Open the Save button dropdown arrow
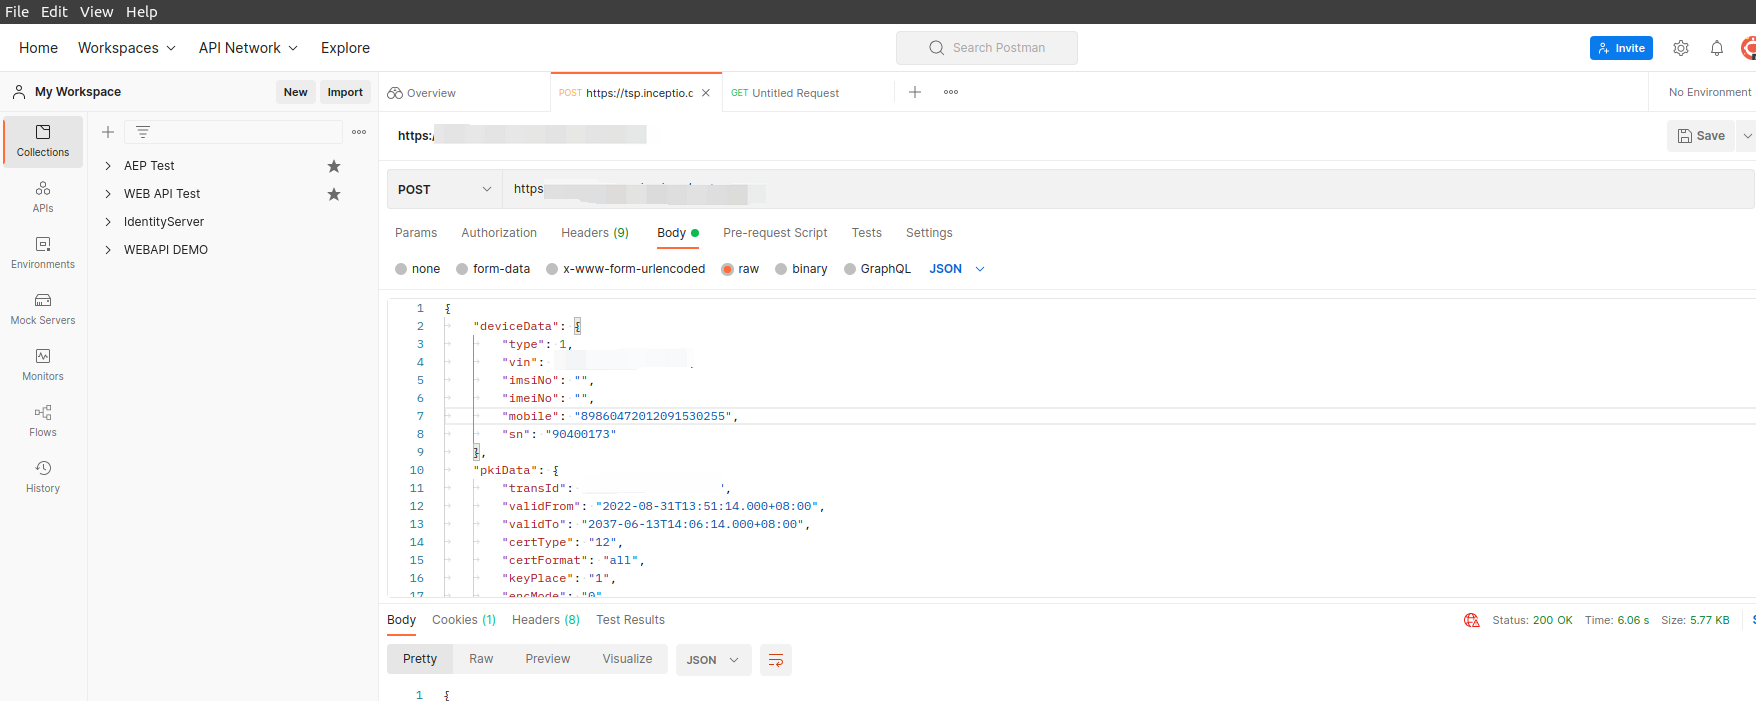The image size is (1756, 701). click(x=1747, y=136)
